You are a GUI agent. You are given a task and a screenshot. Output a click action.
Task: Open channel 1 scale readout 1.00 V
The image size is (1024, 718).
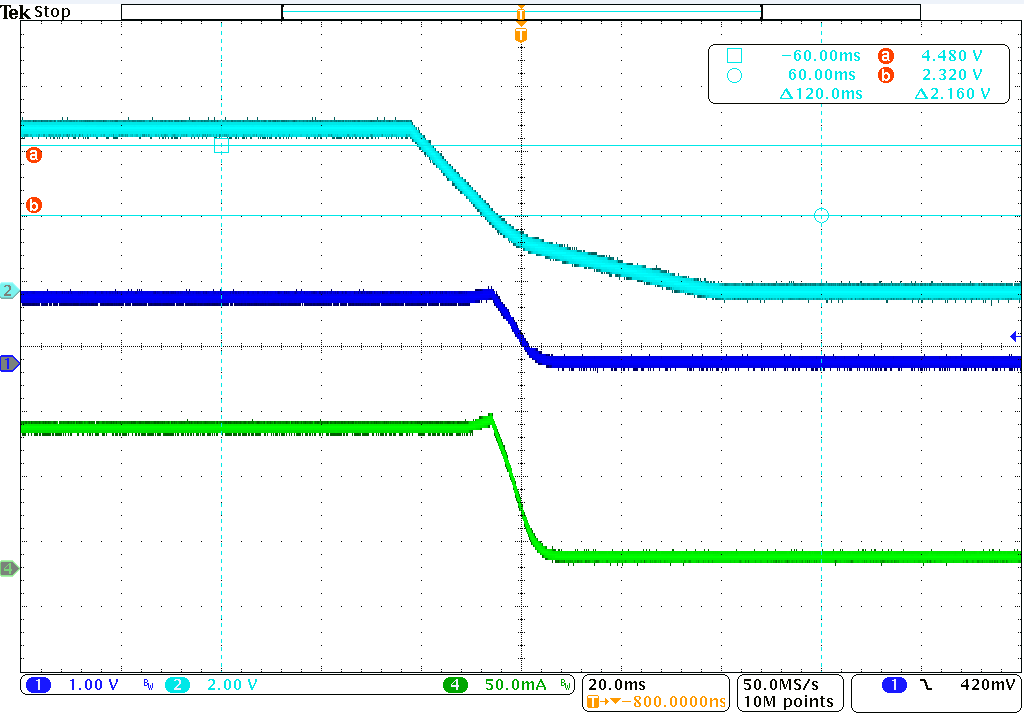pyautogui.click(x=93, y=685)
